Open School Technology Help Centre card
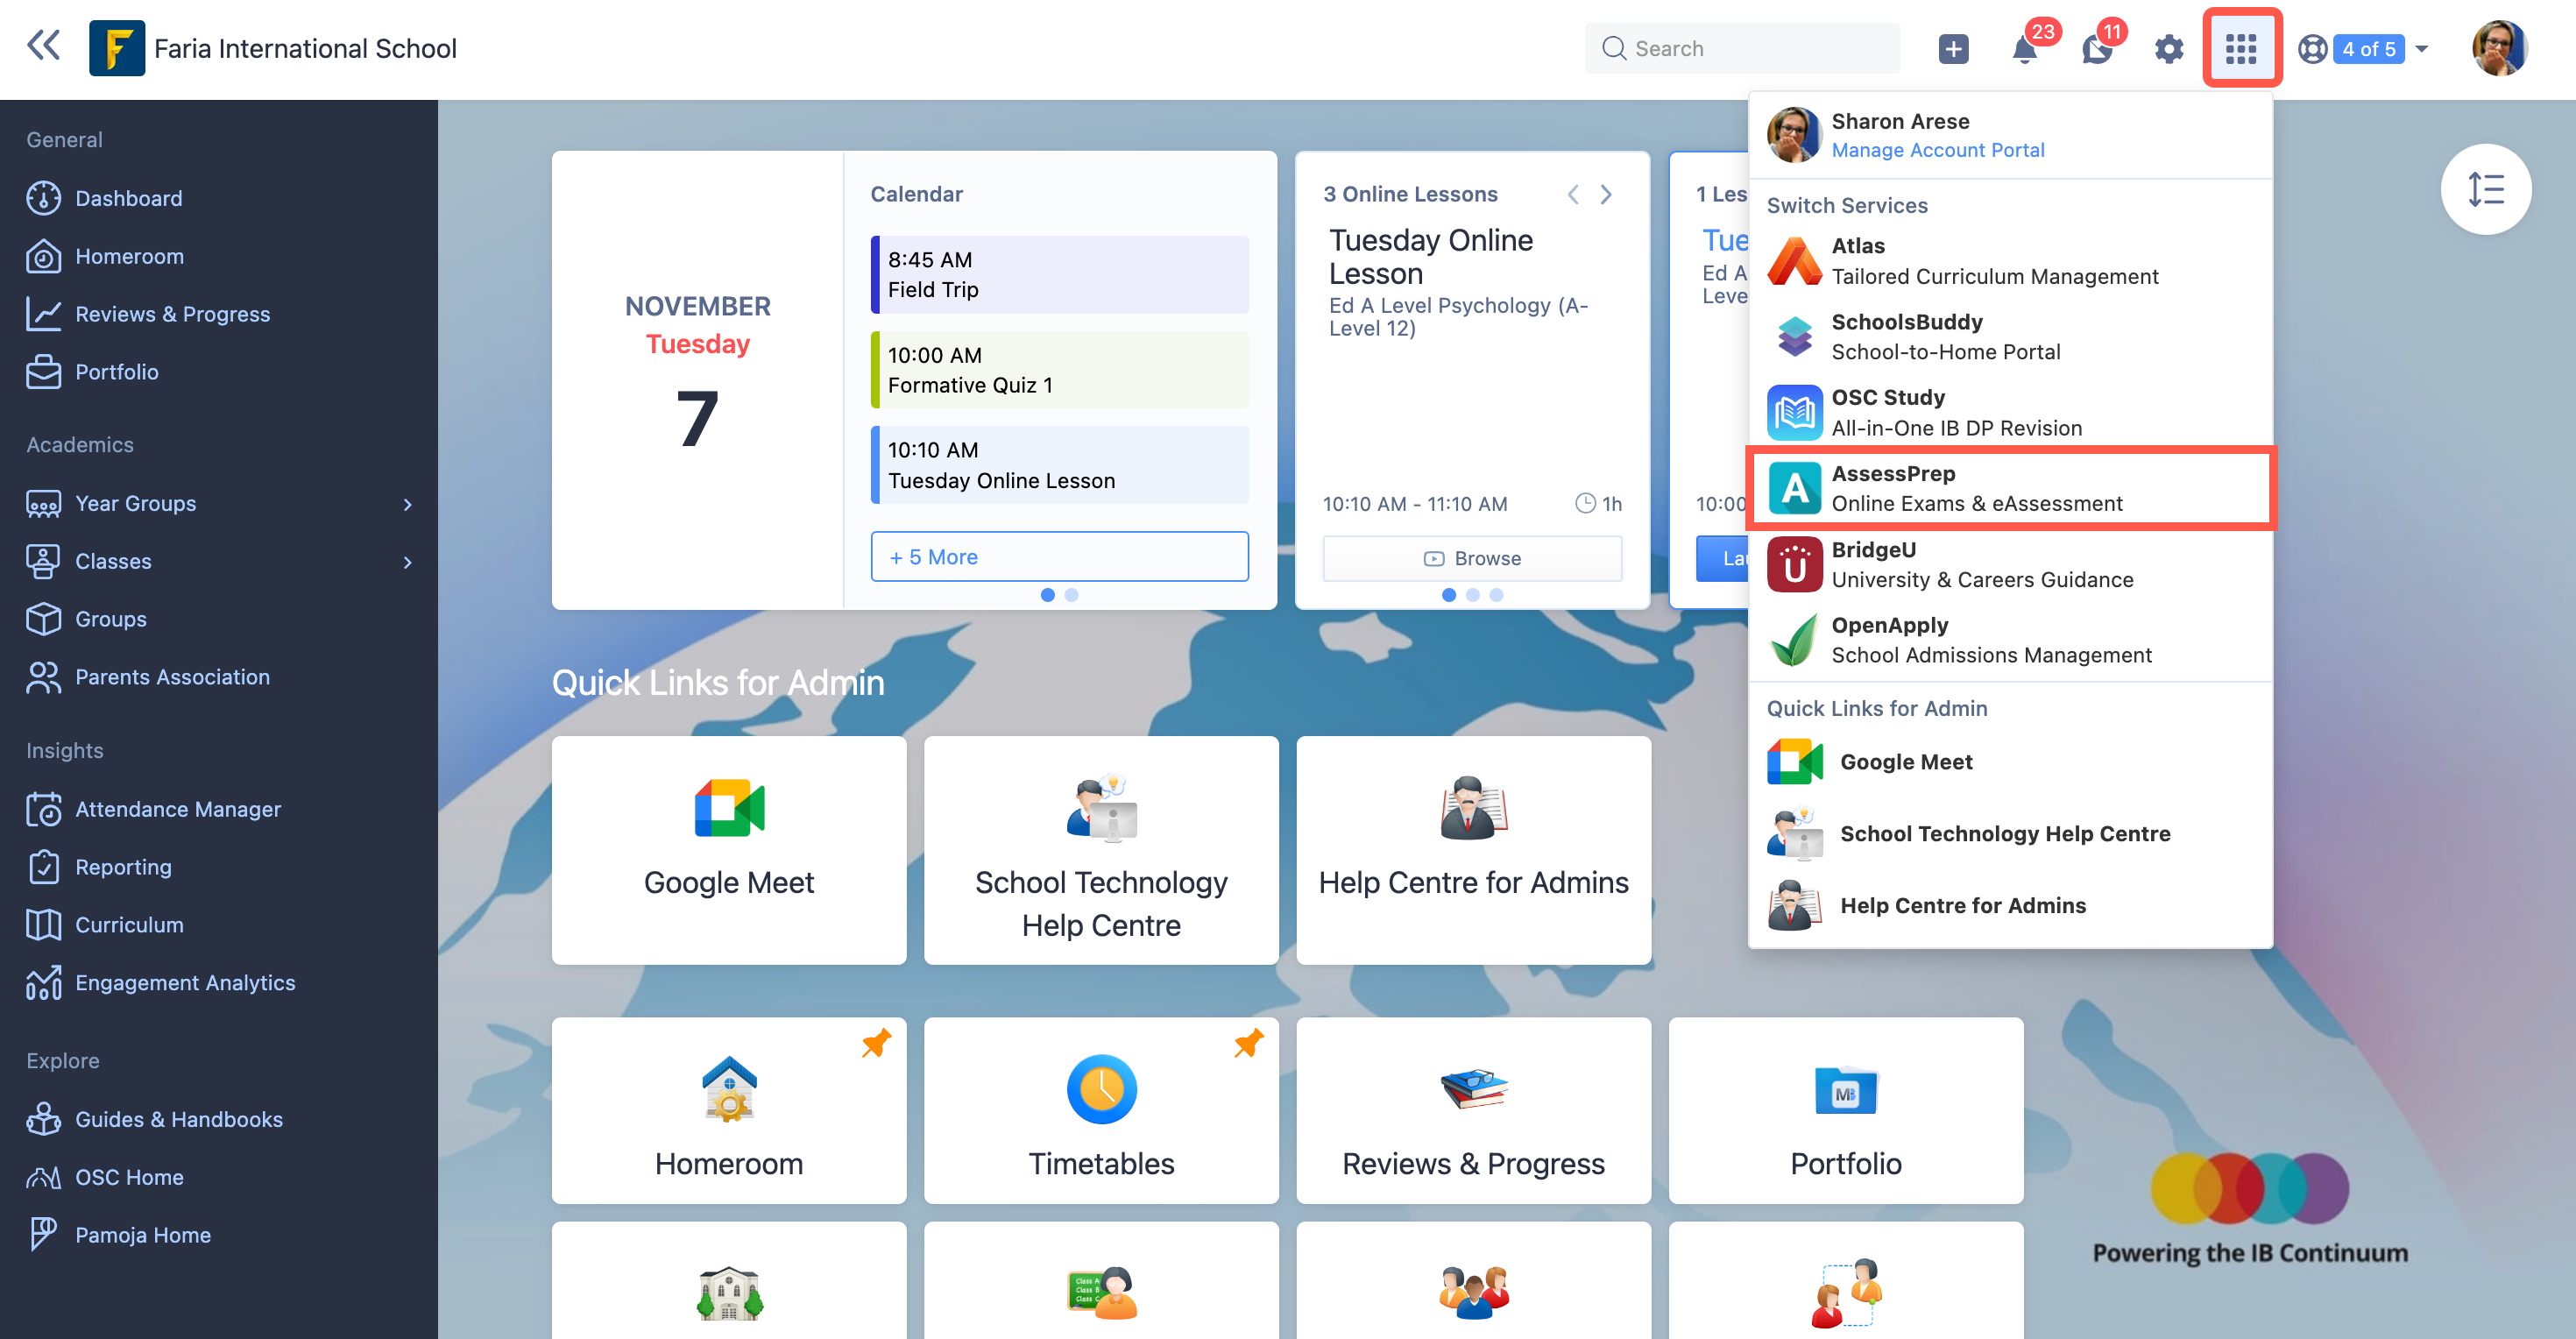Viewport: 2576px width, 1339px height. 1101,851
